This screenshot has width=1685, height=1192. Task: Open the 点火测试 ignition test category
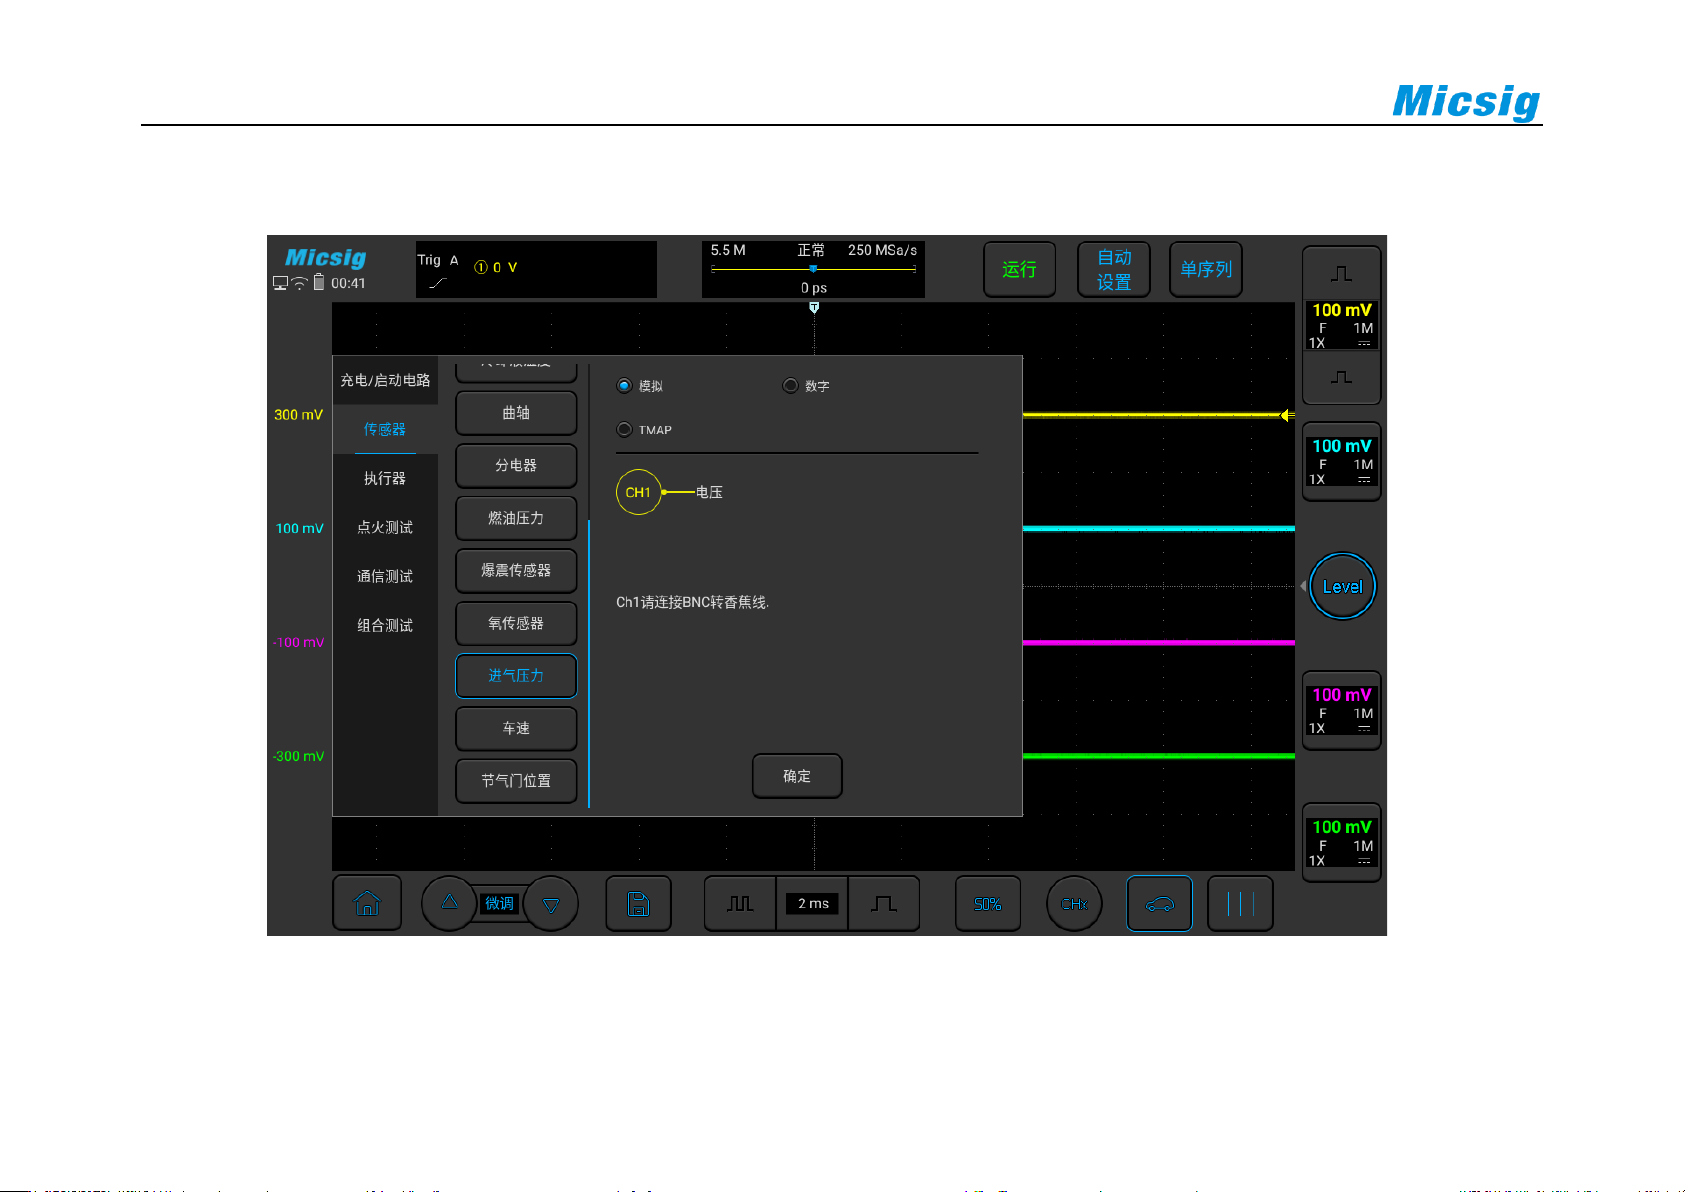385,527
